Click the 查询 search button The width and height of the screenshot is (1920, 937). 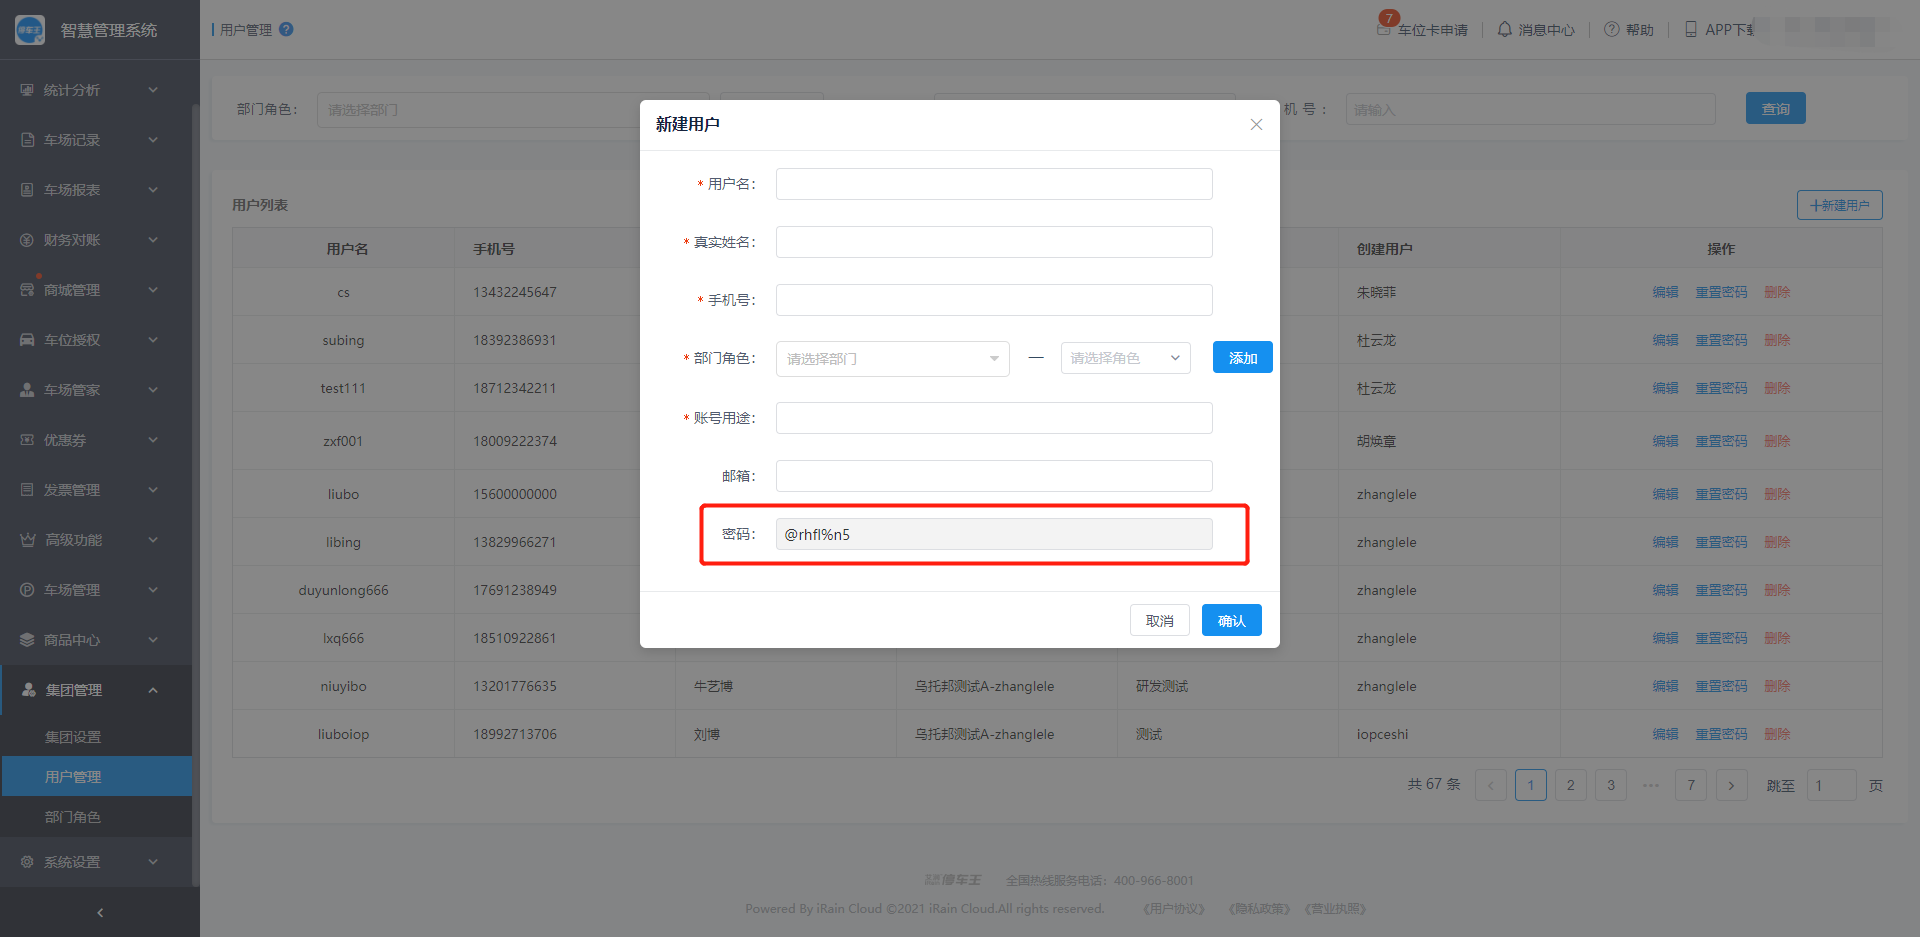[x=1775, y=108]
